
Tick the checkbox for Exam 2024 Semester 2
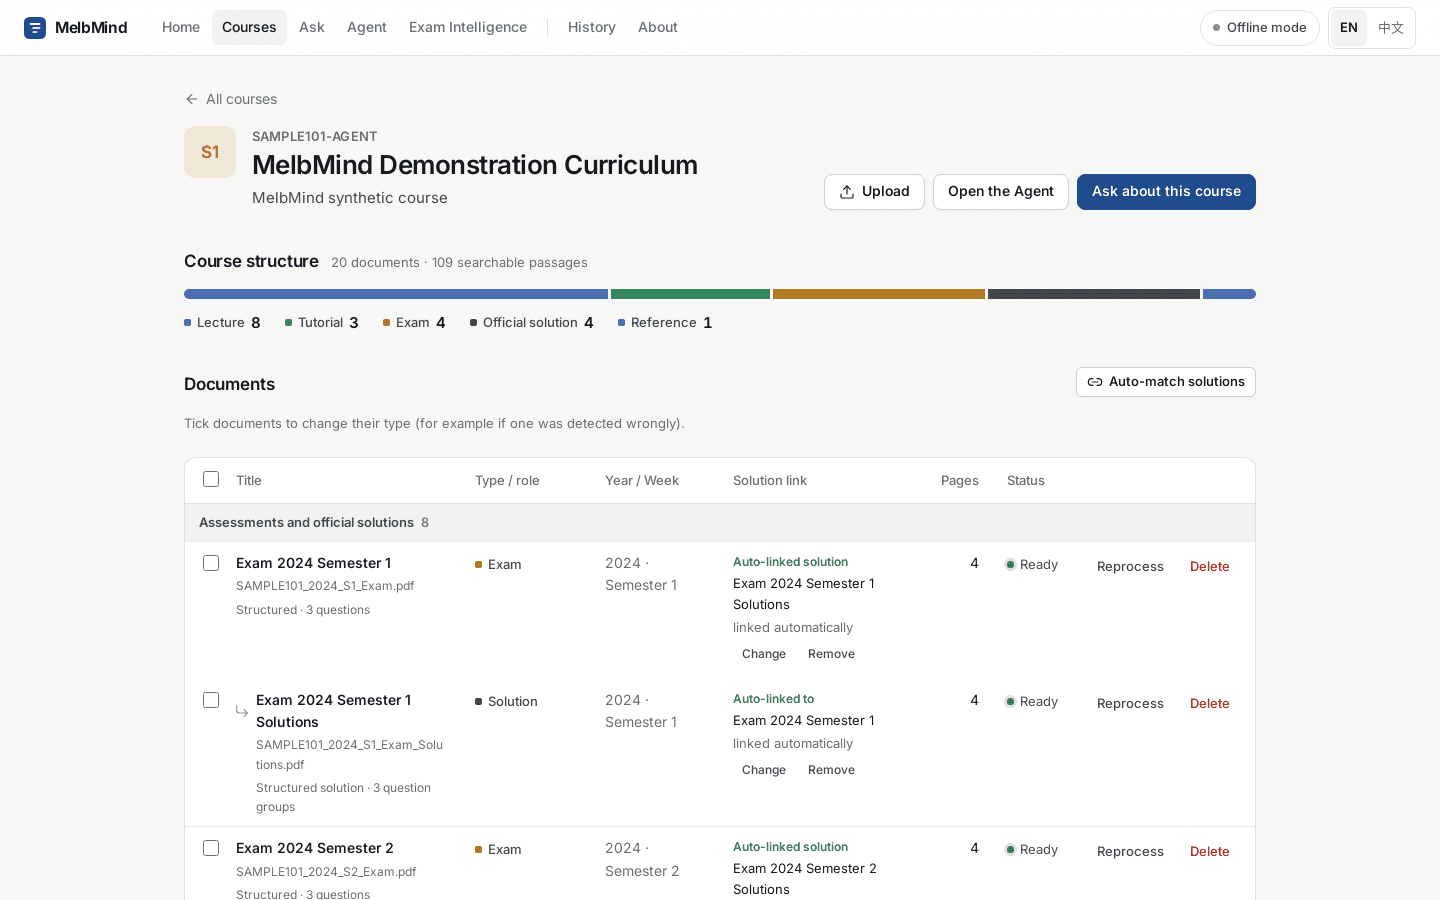211,848
